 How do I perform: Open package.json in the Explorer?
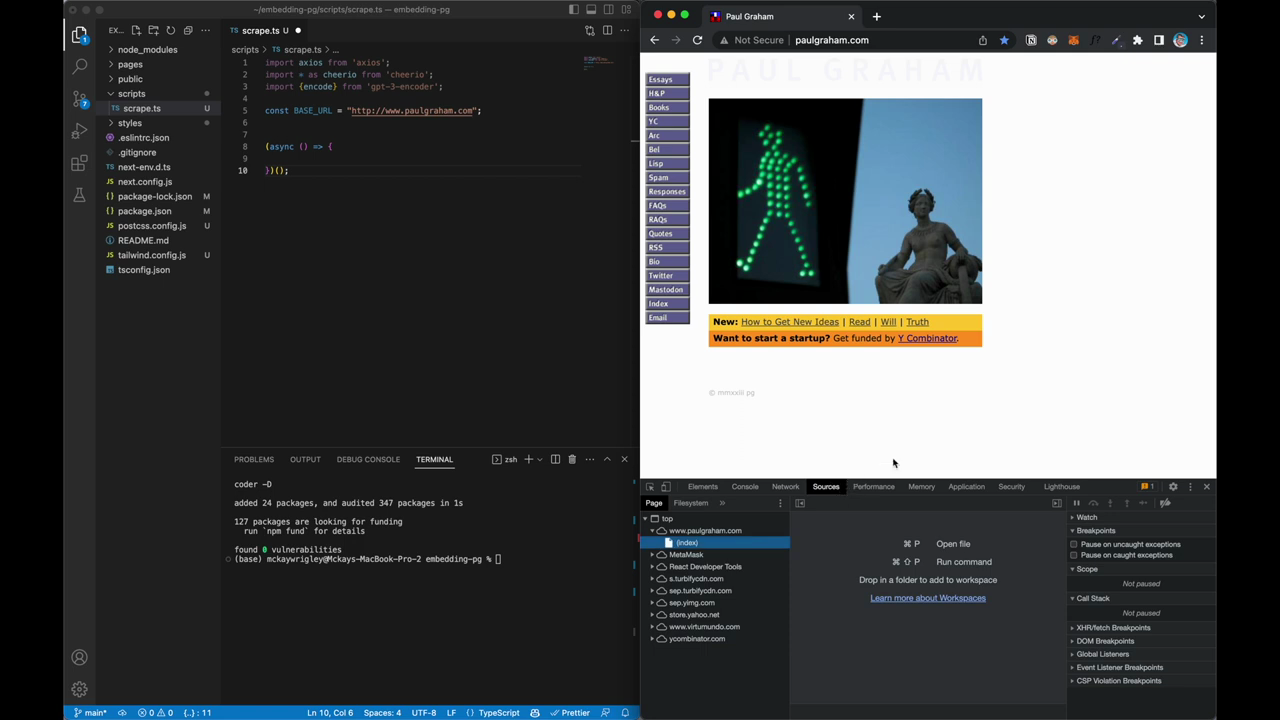point(145,211)
